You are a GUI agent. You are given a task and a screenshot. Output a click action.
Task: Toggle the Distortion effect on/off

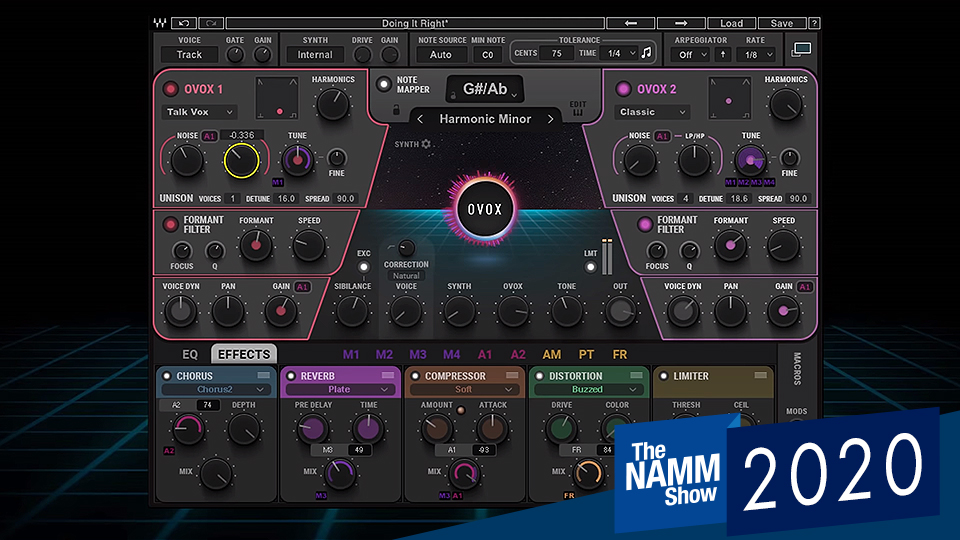[x=539, y=376]
